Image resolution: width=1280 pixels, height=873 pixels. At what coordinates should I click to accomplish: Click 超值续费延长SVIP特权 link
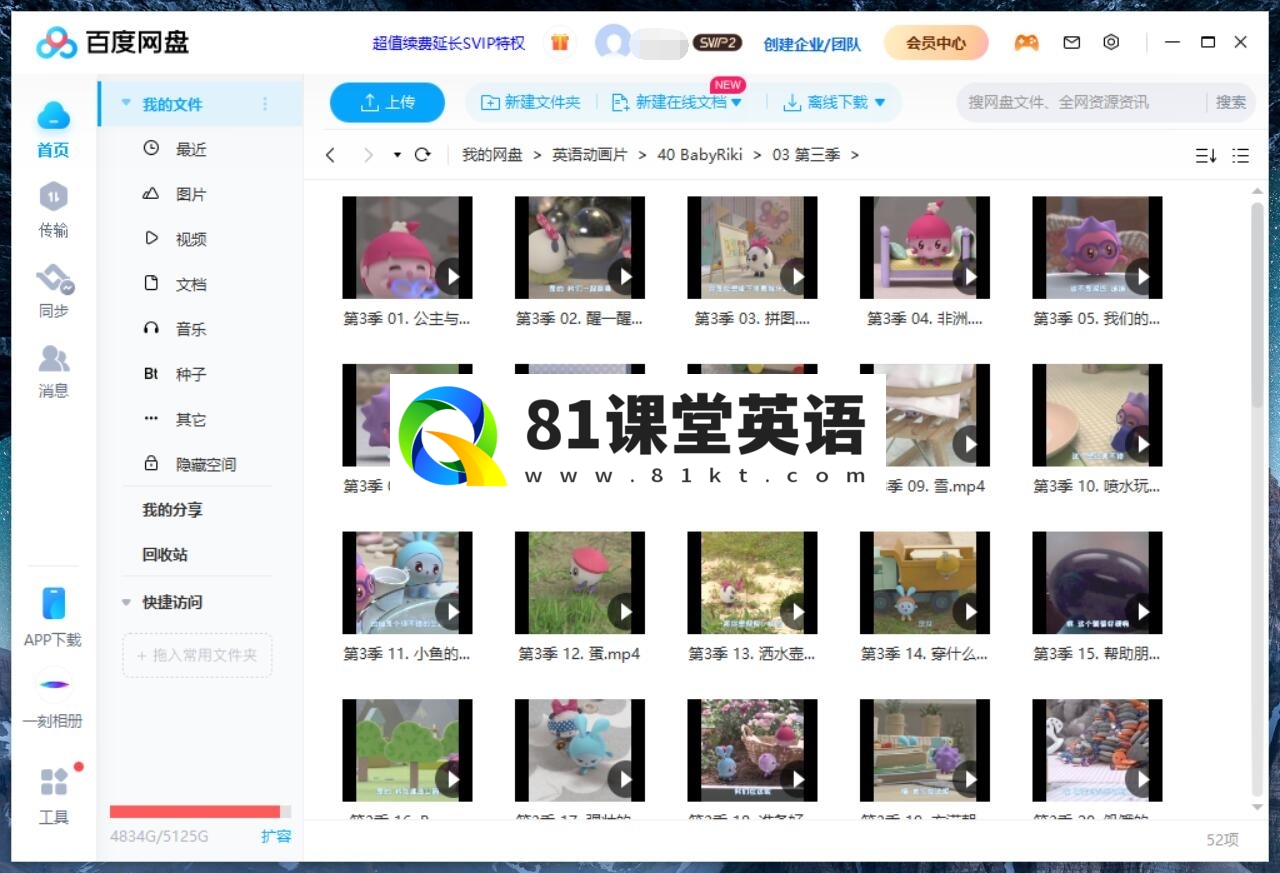[x=449, y=43]
